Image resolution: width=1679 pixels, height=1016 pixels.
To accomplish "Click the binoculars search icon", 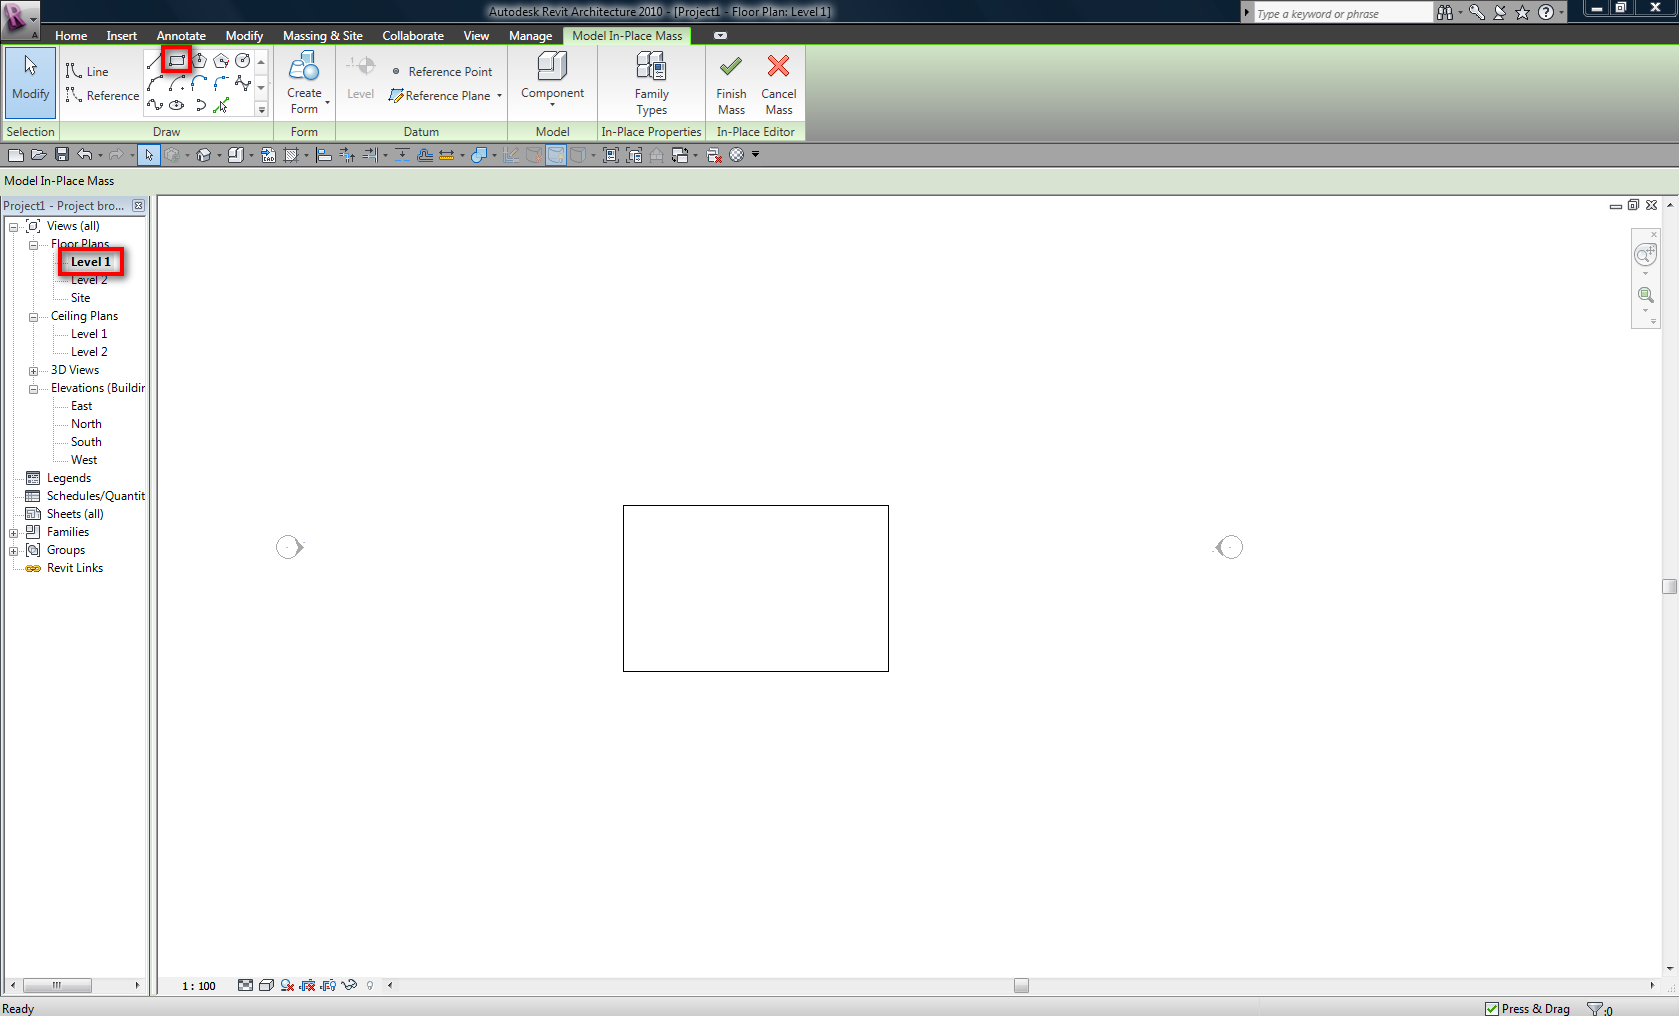I will 1445,13.
